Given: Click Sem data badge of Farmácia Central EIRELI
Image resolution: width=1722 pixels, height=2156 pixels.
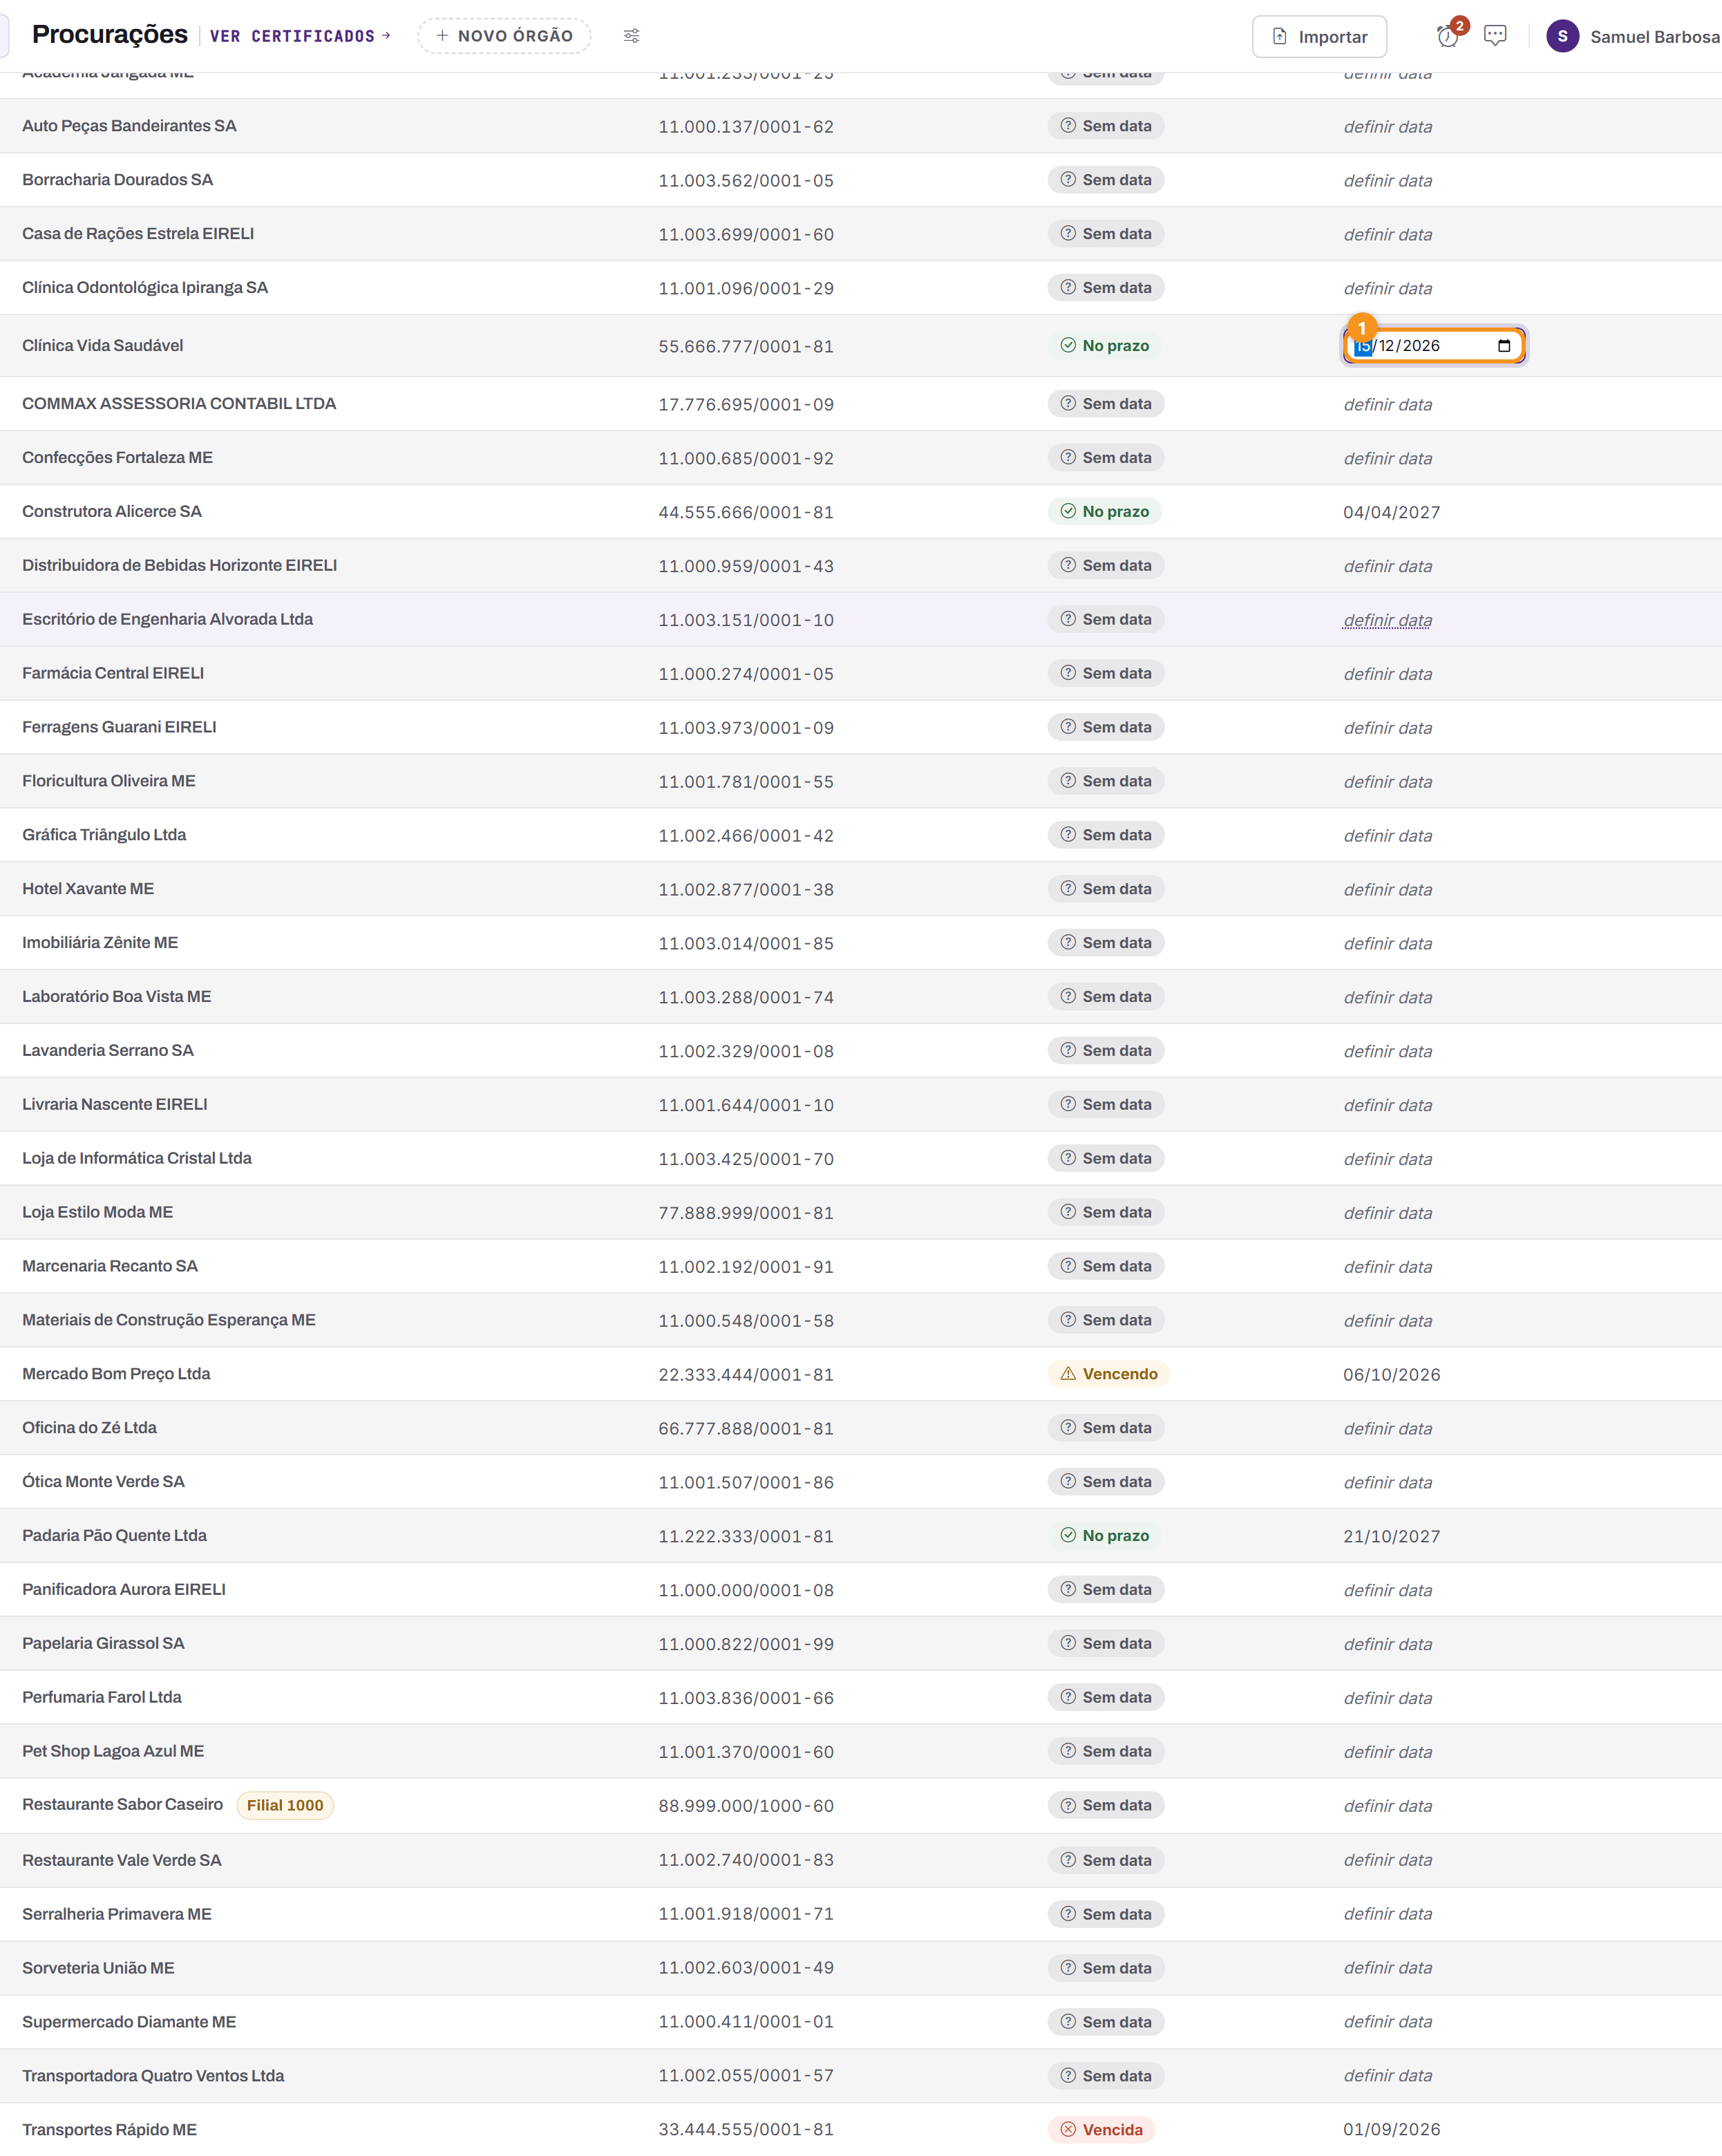Looking at the screenshot, I should pos(1106,673).
